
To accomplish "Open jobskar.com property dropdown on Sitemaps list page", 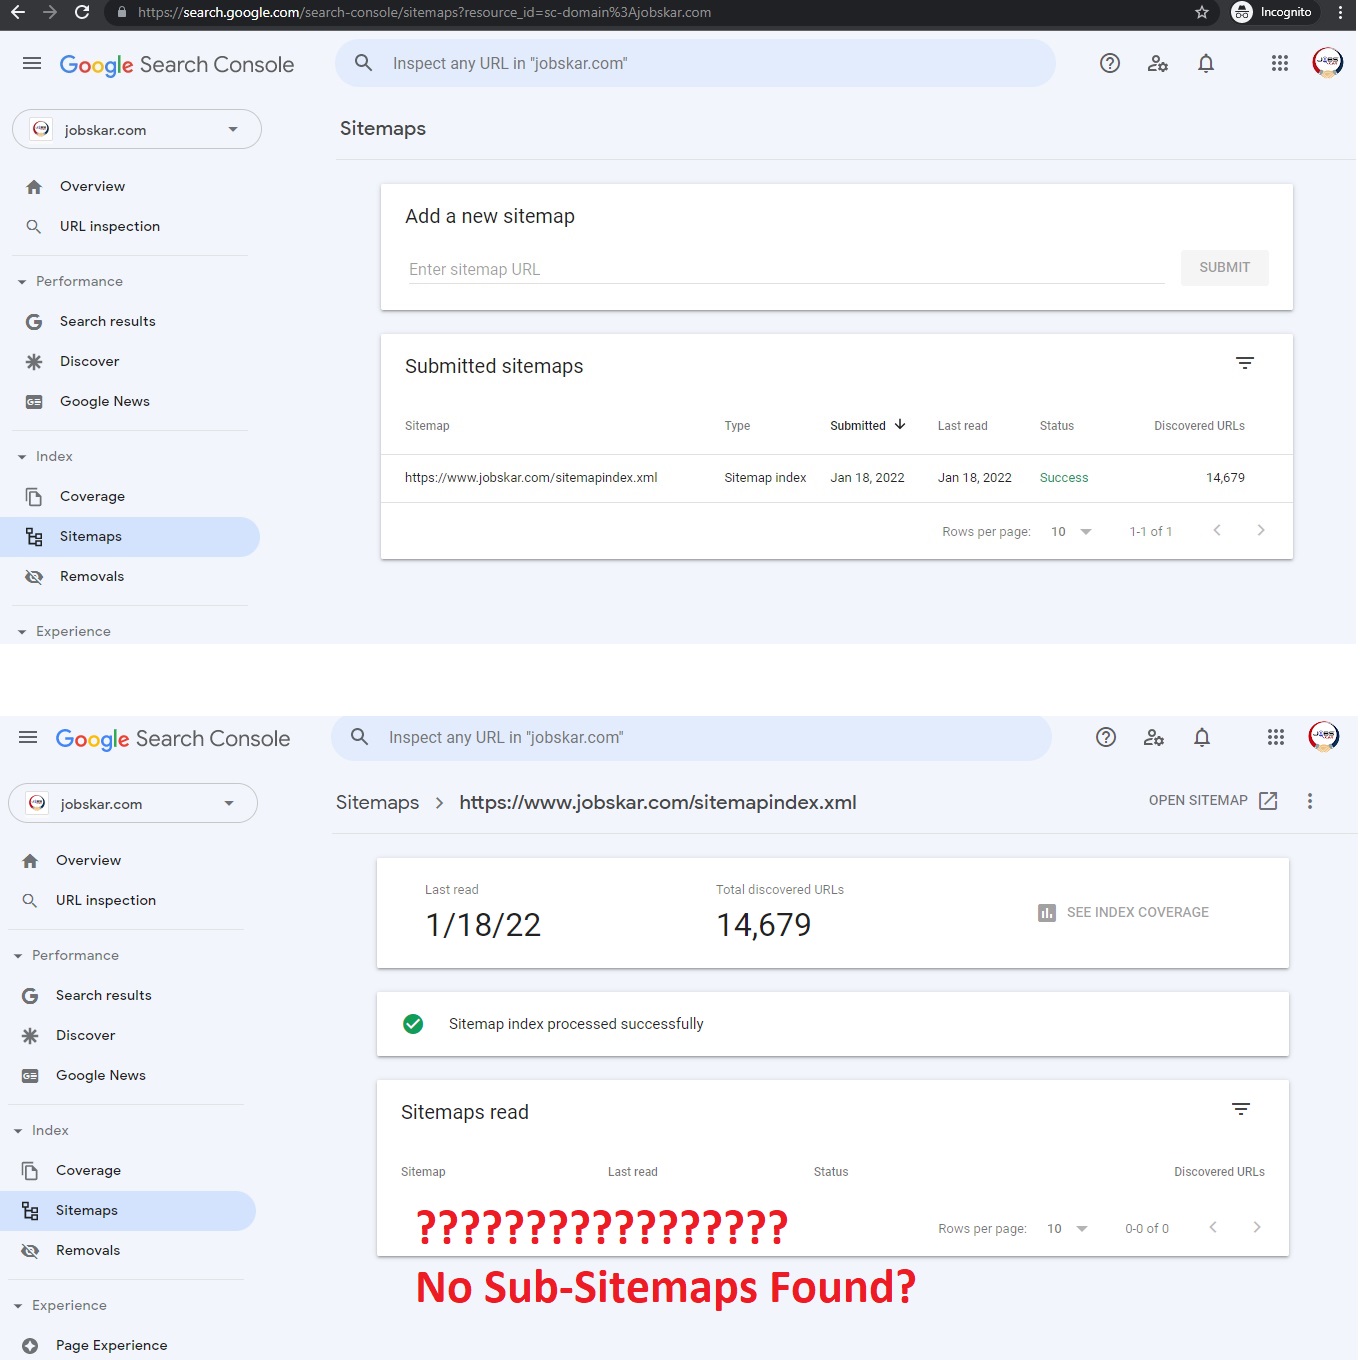I will 137,129.
